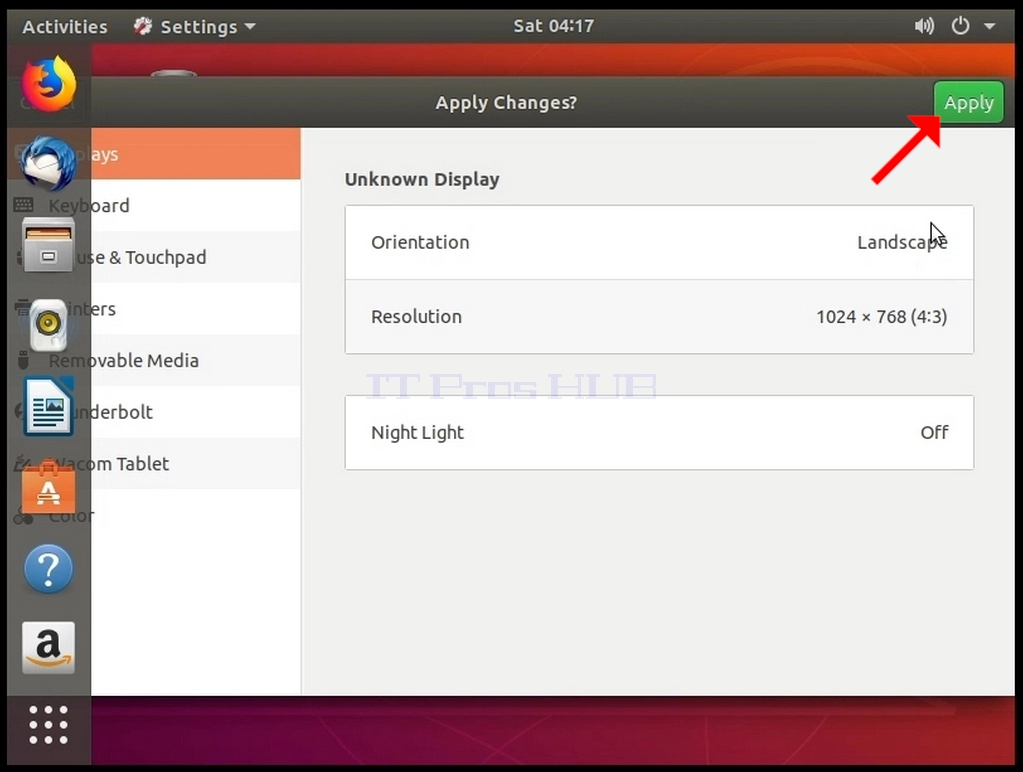
Task: Open the Amazon dock icon
Action: pyautogui.click(x=48, y=647)
